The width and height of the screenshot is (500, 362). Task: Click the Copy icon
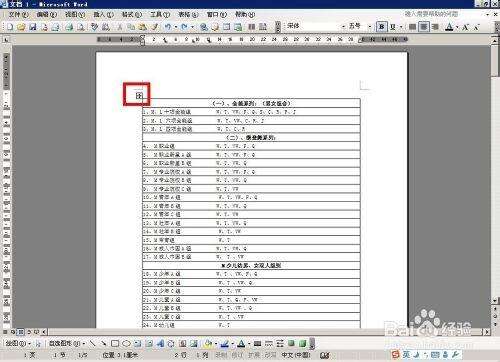[x=131, y=27]
